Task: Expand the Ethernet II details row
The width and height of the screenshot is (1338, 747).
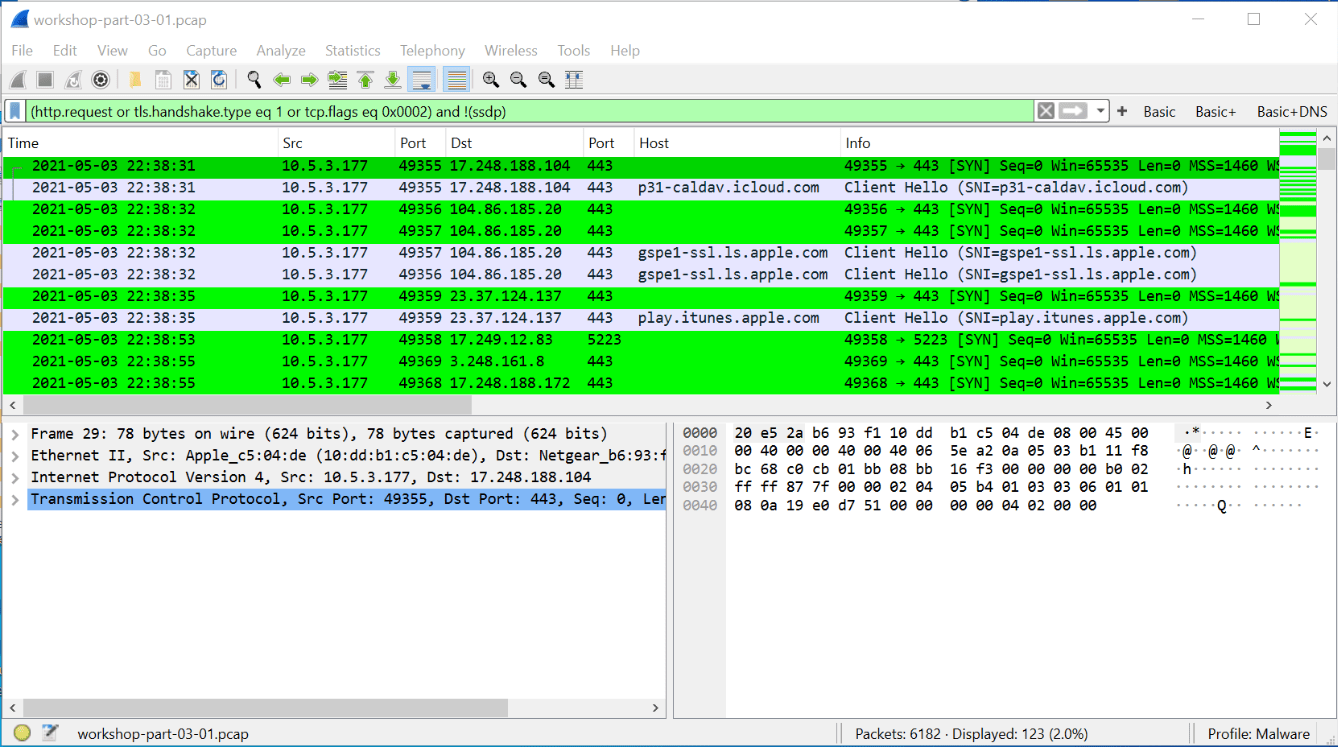Action: tap(15, 456)
